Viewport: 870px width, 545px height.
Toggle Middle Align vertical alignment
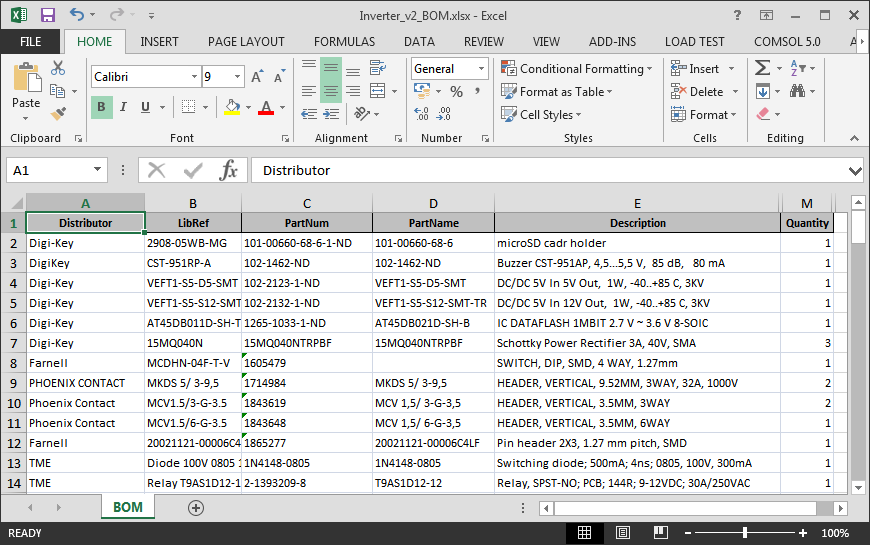[x=331, y=68]
